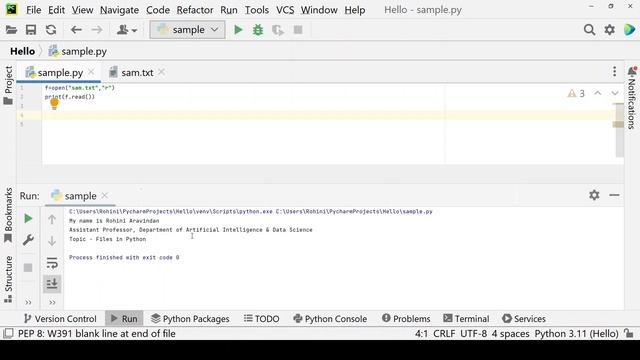Open the Navigate menu
Image resolution: width=640 pixels, height=360 pixels.
[119, 10]
